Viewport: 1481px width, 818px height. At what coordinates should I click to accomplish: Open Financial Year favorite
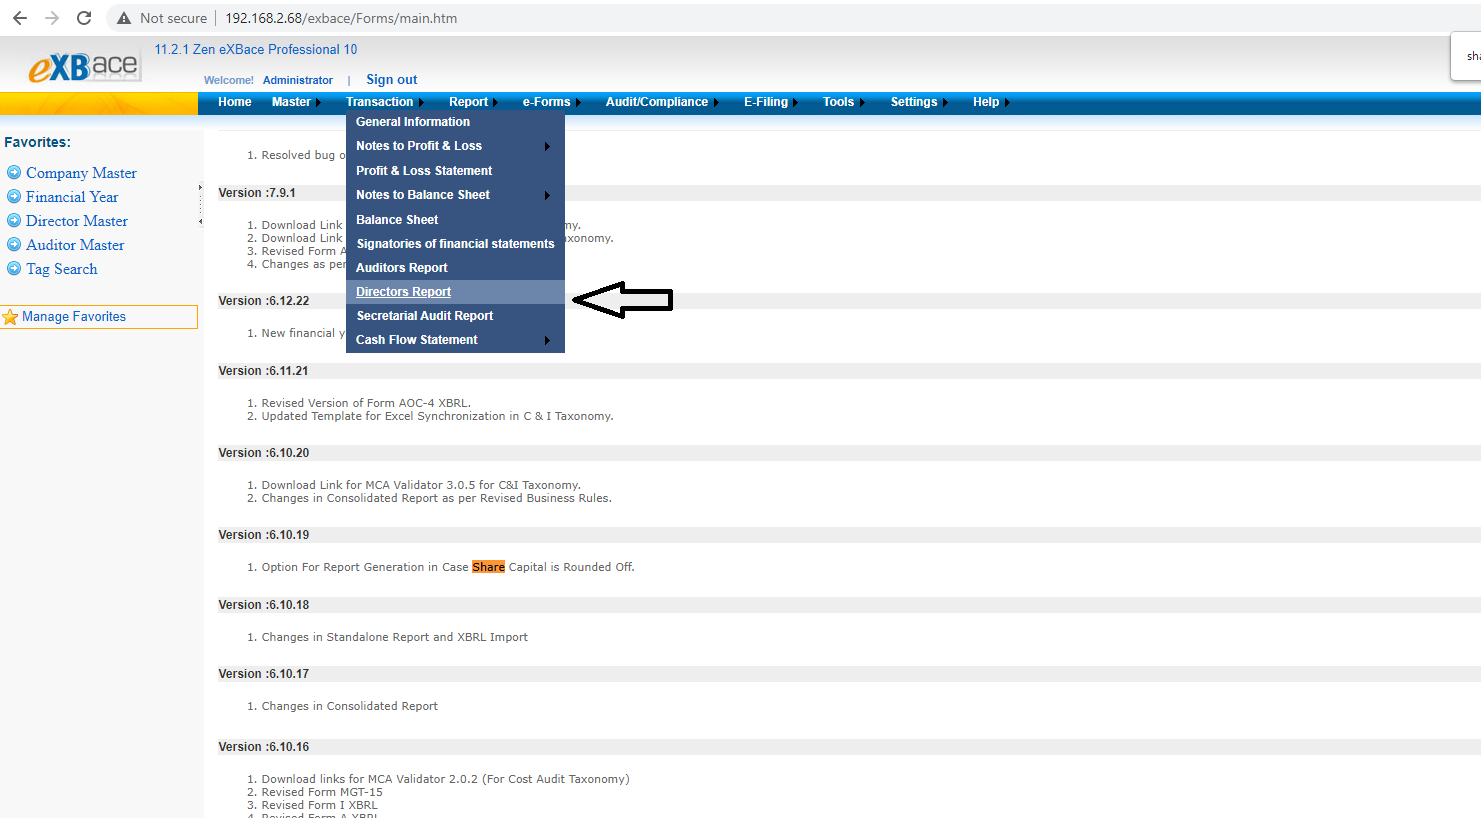point(72,197)
